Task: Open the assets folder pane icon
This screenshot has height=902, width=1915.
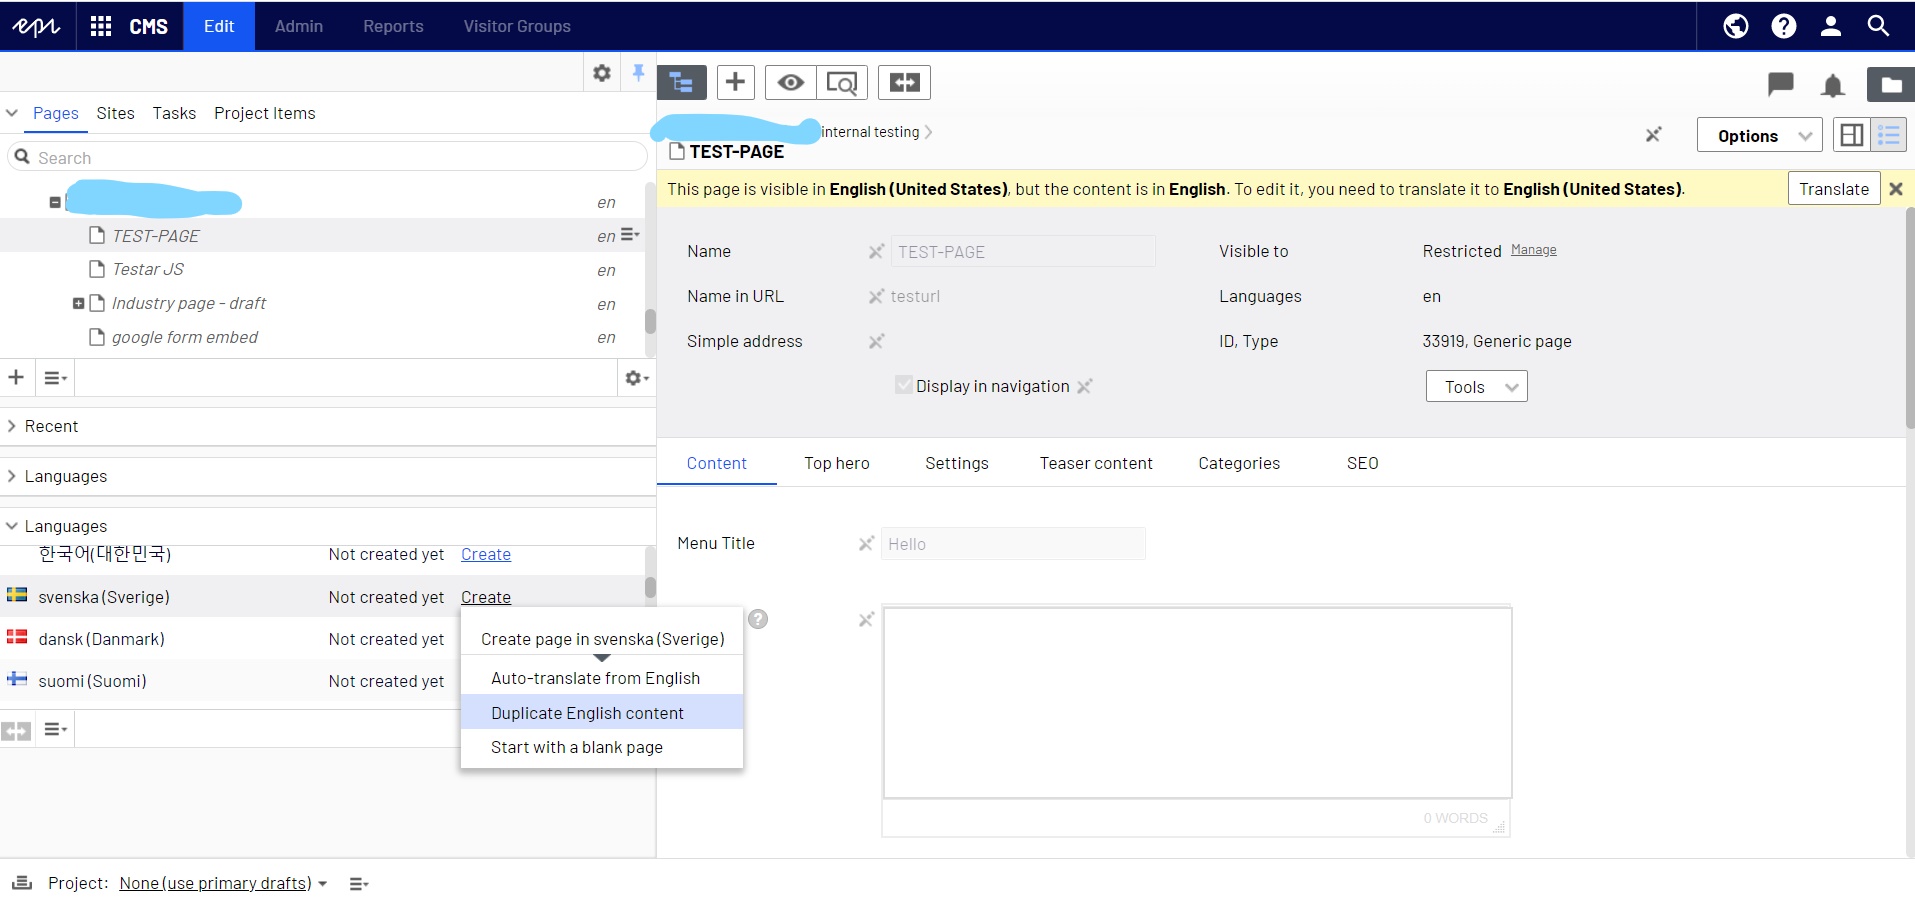Action: [x=1890, y=85]
